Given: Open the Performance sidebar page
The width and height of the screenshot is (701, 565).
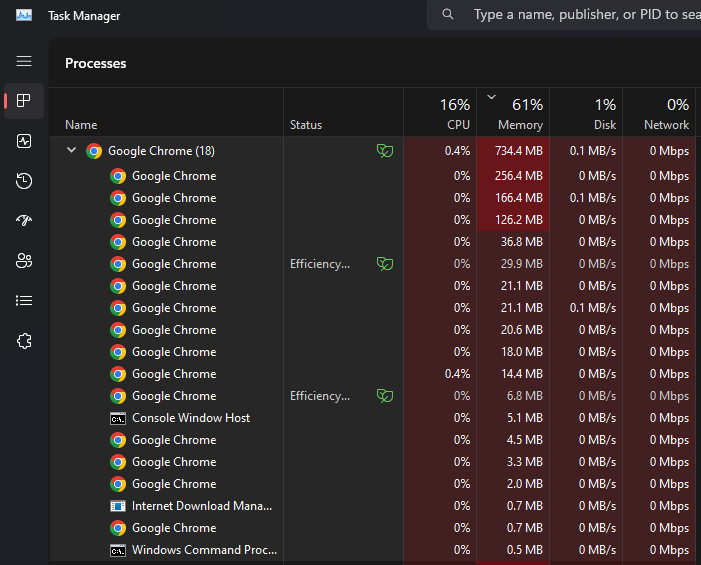Looking at the screenshot, I should 24,141.
